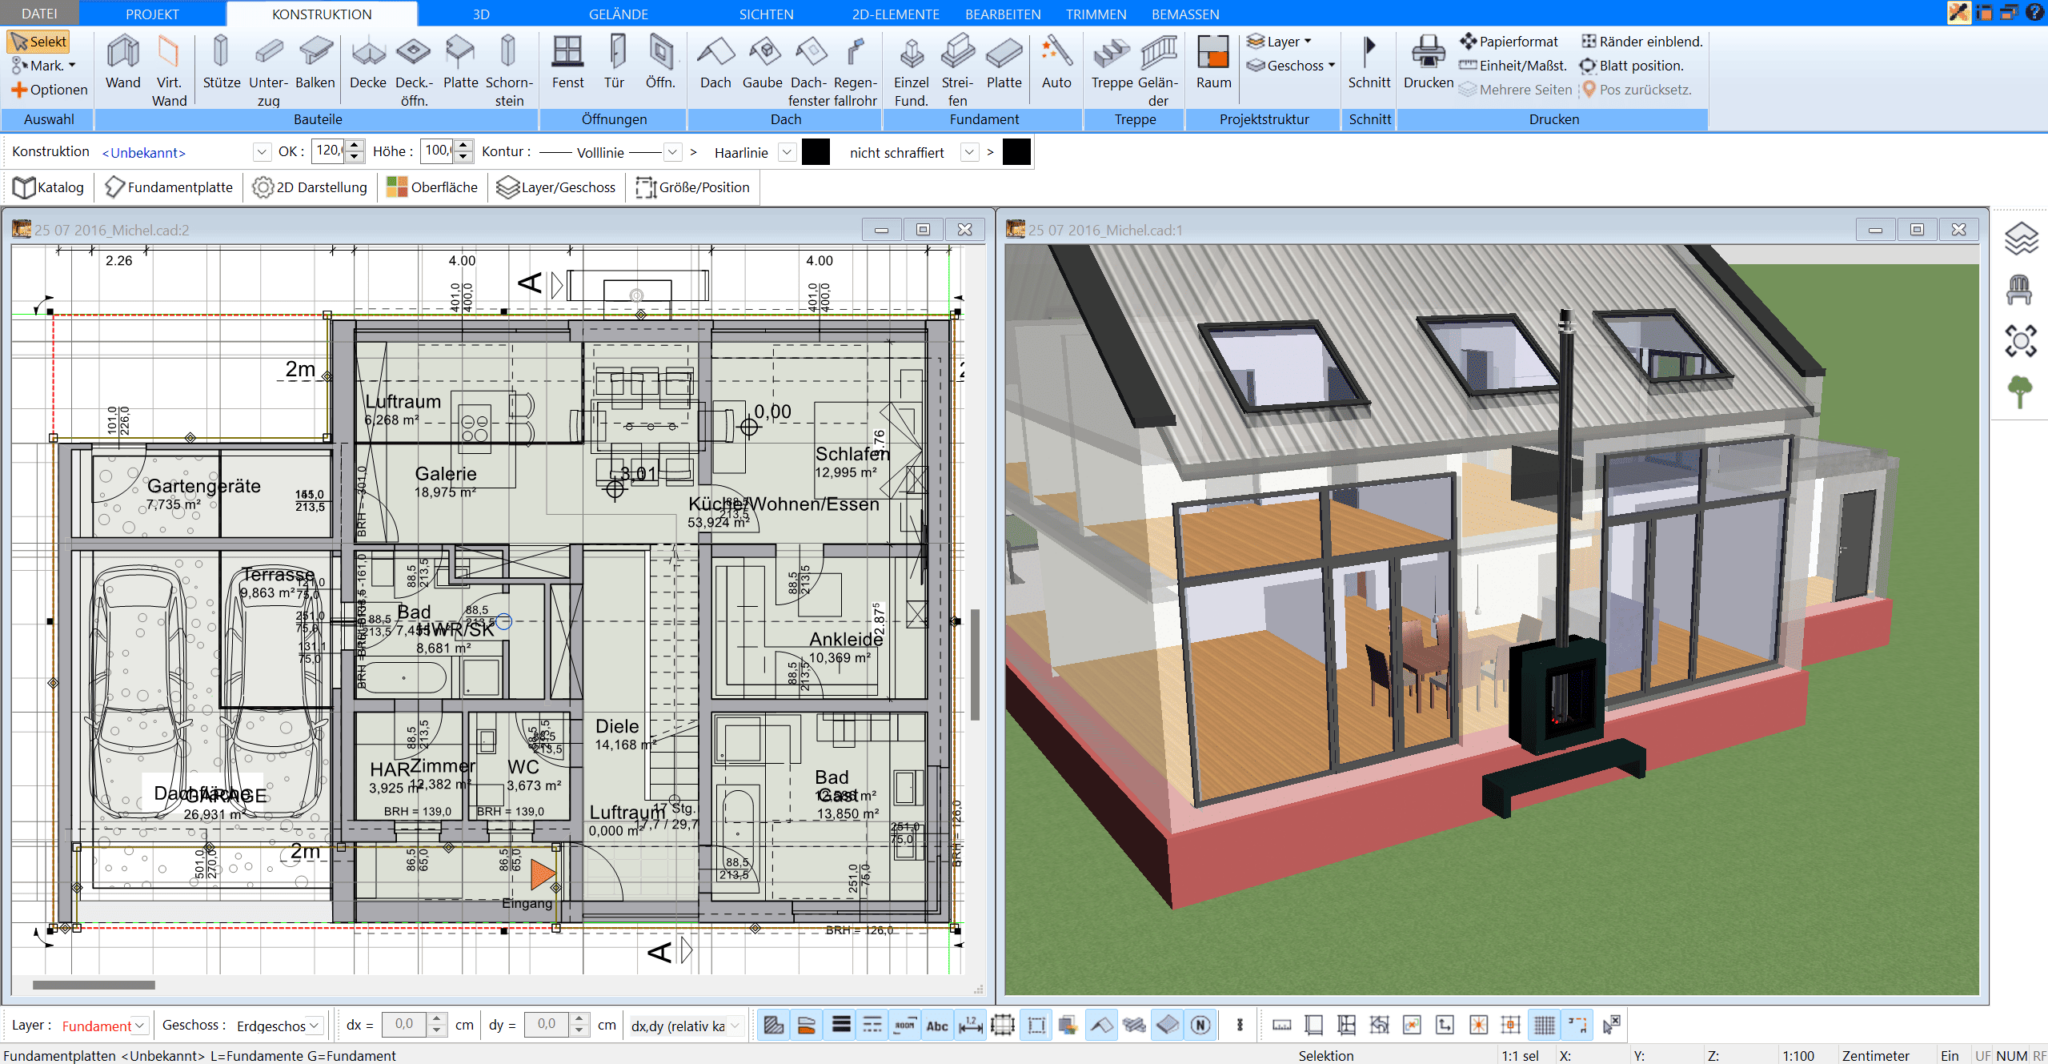Switch to the GELÄNDE ribbon tab
This screenshot has width=2048, height=1064.
pyautogui.click(x=618, y=14)
